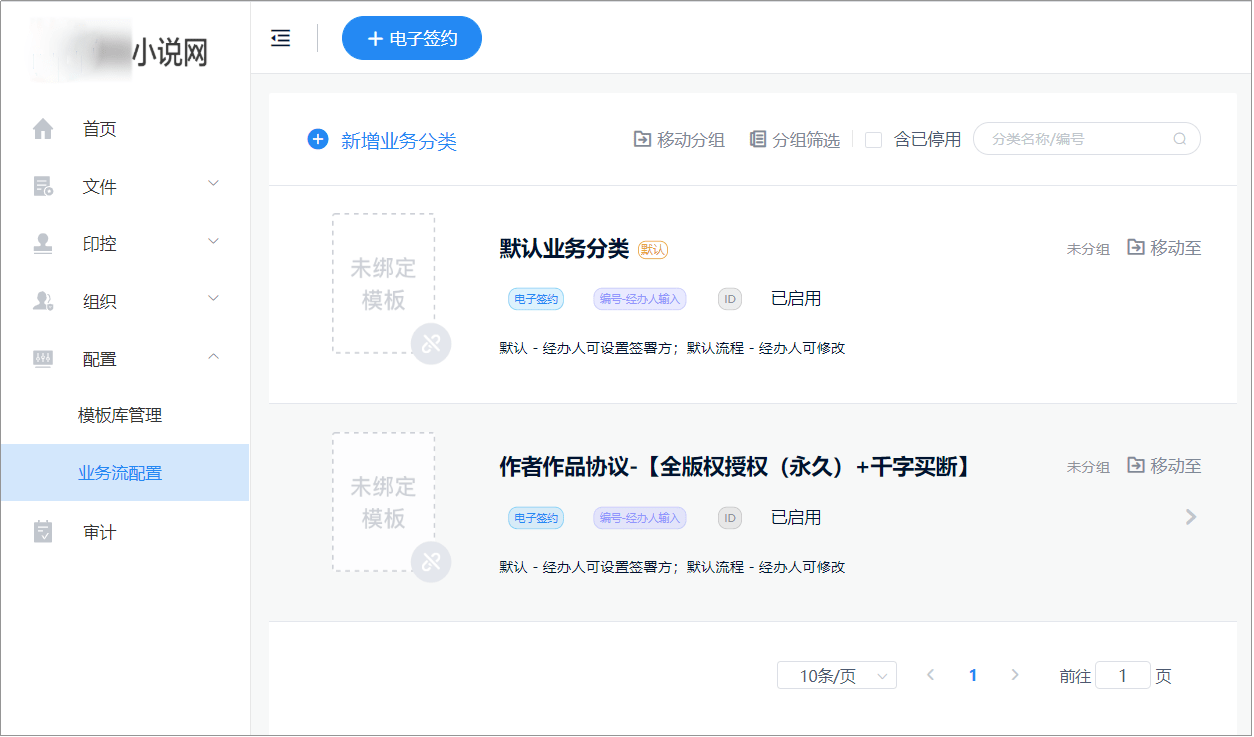Go to 首页 in the sidebar

(100, 129)
